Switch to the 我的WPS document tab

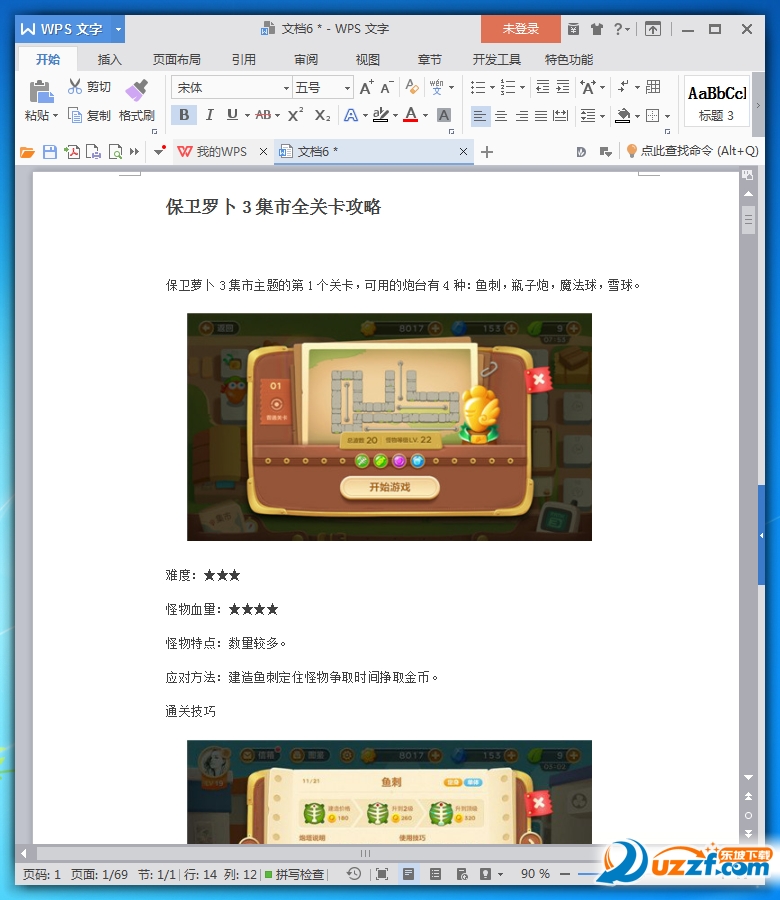tap(221, 152)
